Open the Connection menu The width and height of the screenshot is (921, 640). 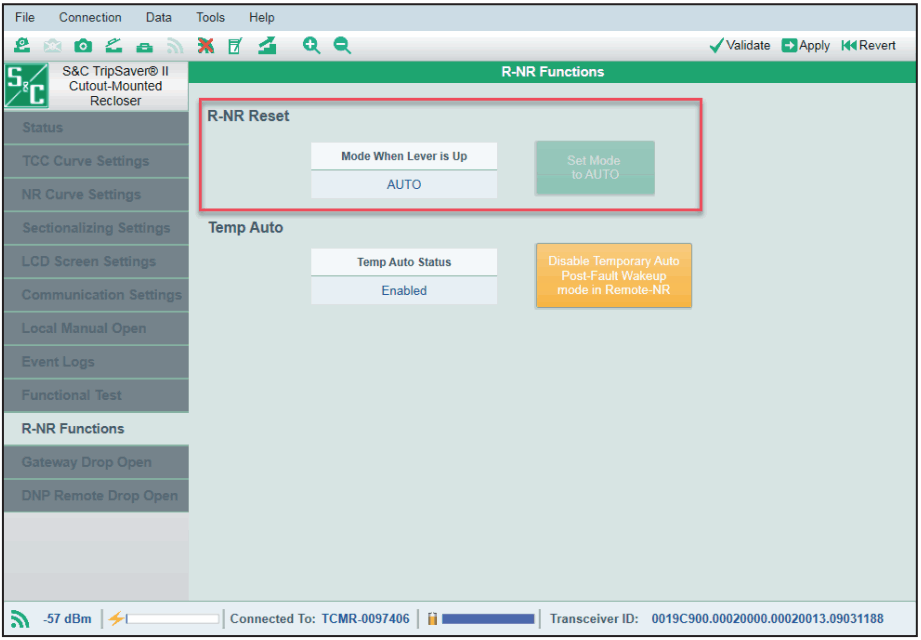click(90, 18)
